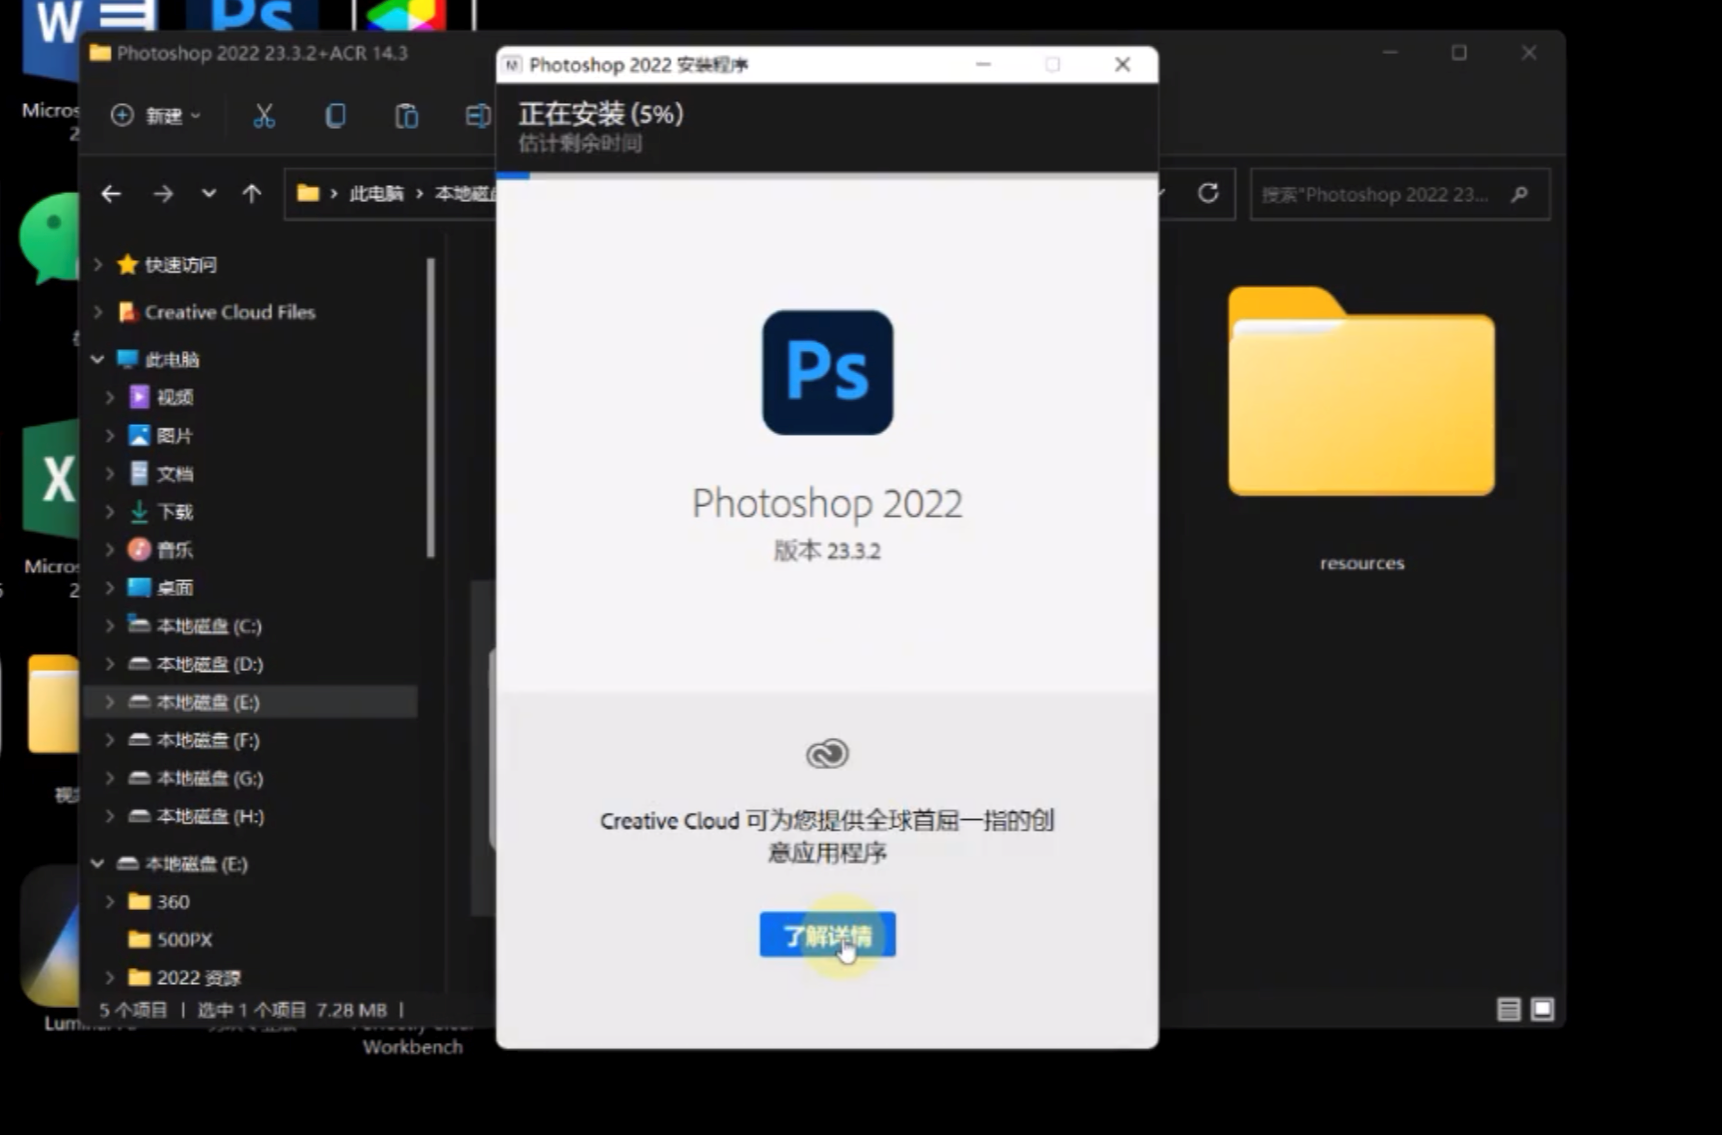
Task: Select 本地磁盘 (D:) in the navigation pane
Action: 208,664
